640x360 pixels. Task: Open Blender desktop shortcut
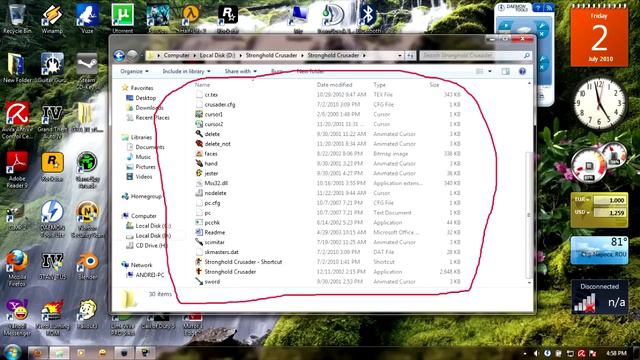87,266
